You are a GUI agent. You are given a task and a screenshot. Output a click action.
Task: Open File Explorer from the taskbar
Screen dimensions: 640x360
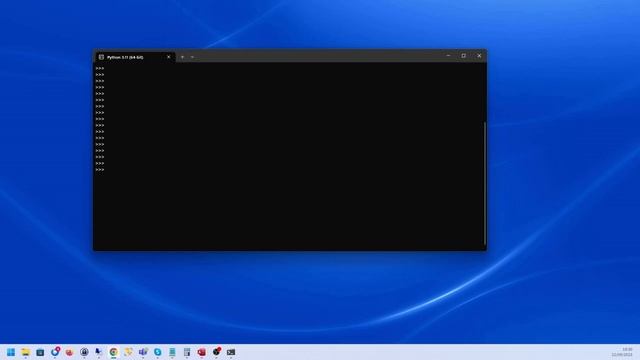[25, 352]
